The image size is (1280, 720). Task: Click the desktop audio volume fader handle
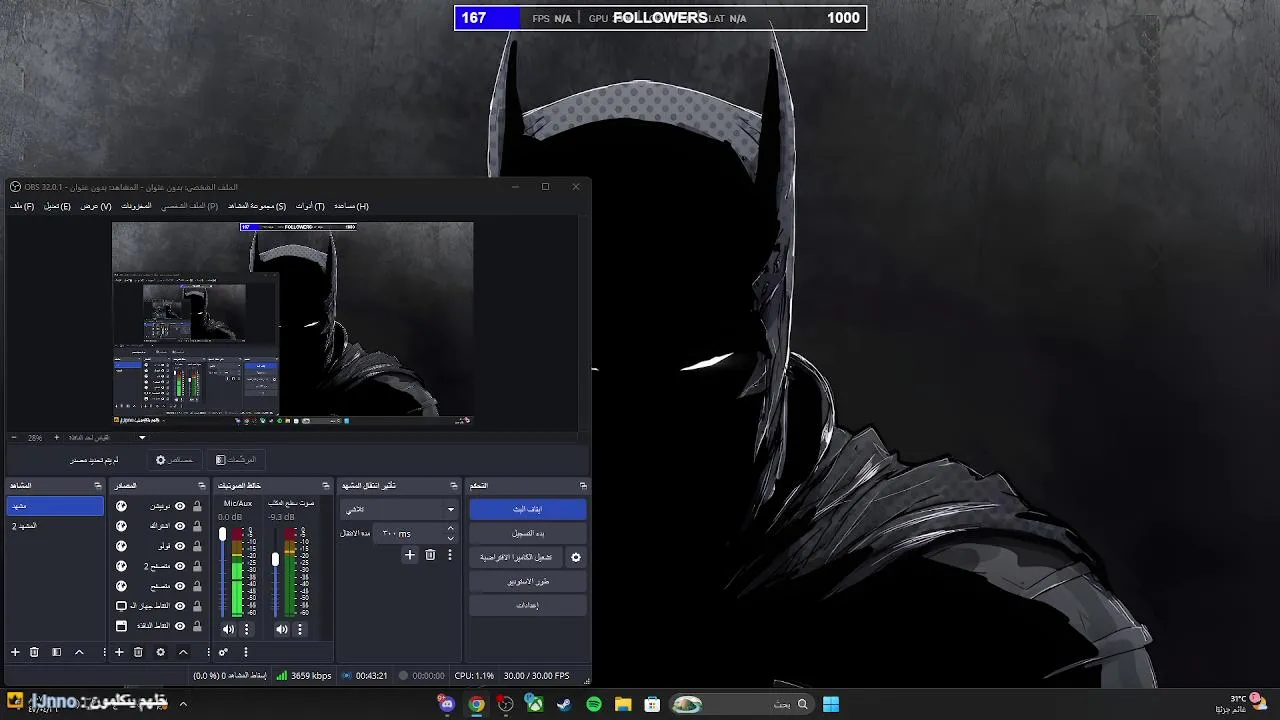point(275,559)
